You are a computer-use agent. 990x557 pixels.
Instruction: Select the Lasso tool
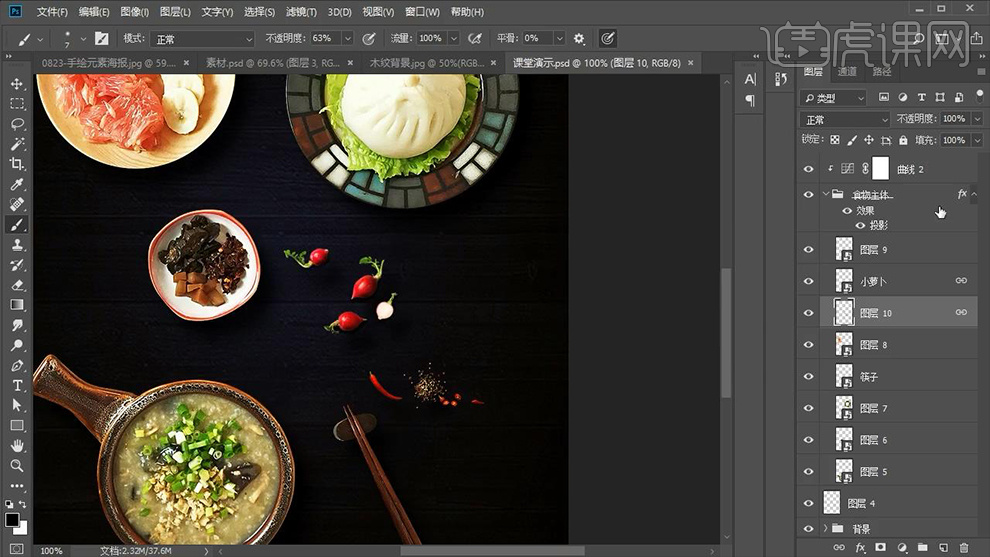click(17, 124)
